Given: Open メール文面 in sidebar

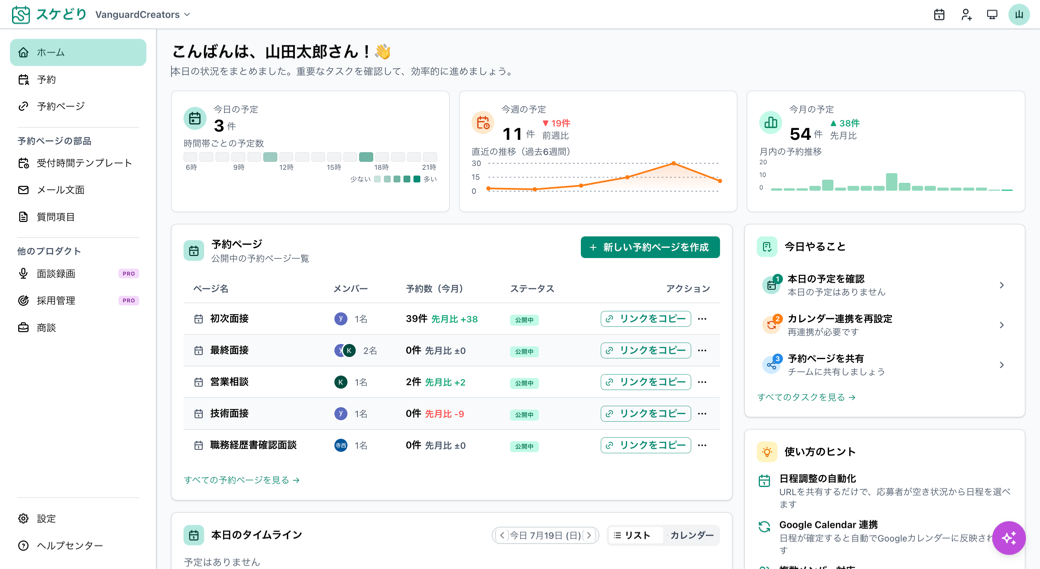Looking at the screenshot, I should coord(78,190).
